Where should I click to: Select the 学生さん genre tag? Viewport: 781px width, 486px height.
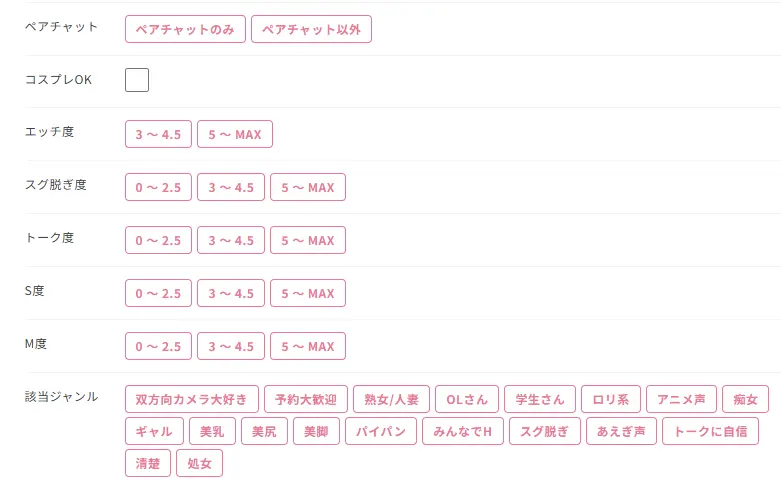540,399
